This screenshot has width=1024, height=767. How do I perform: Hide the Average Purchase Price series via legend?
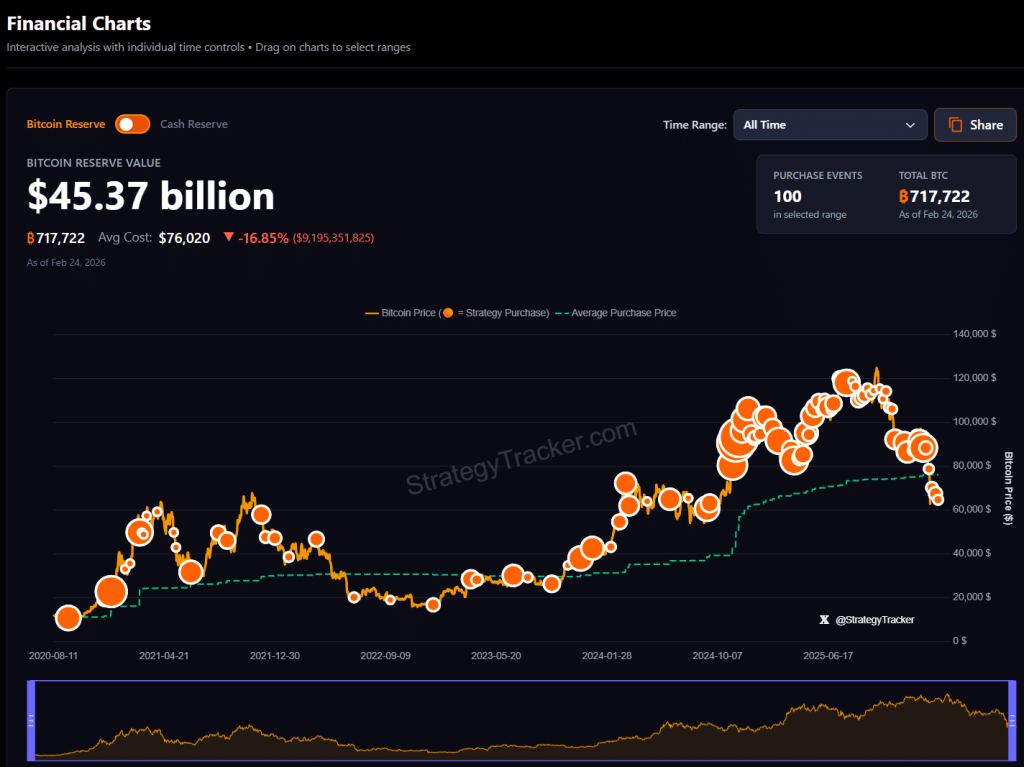point(625,313)
